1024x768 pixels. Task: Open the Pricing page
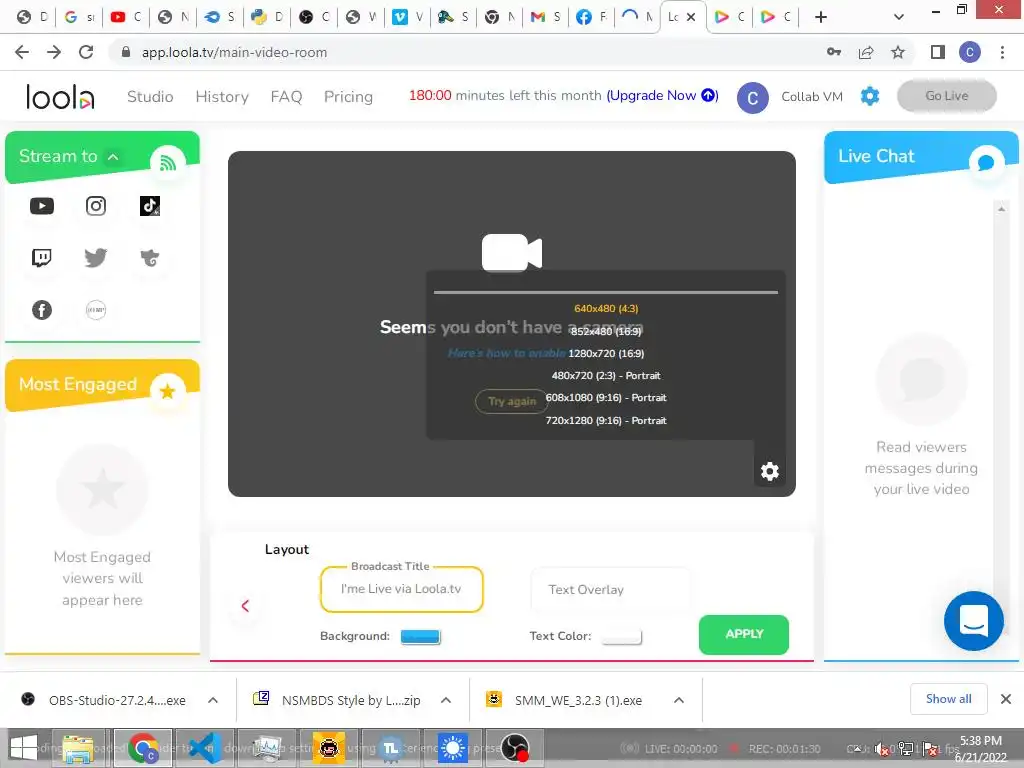coord(348,97)
